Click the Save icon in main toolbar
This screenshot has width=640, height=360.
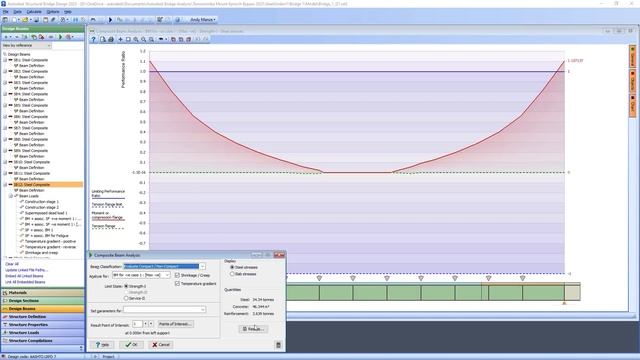click(36, 20)
